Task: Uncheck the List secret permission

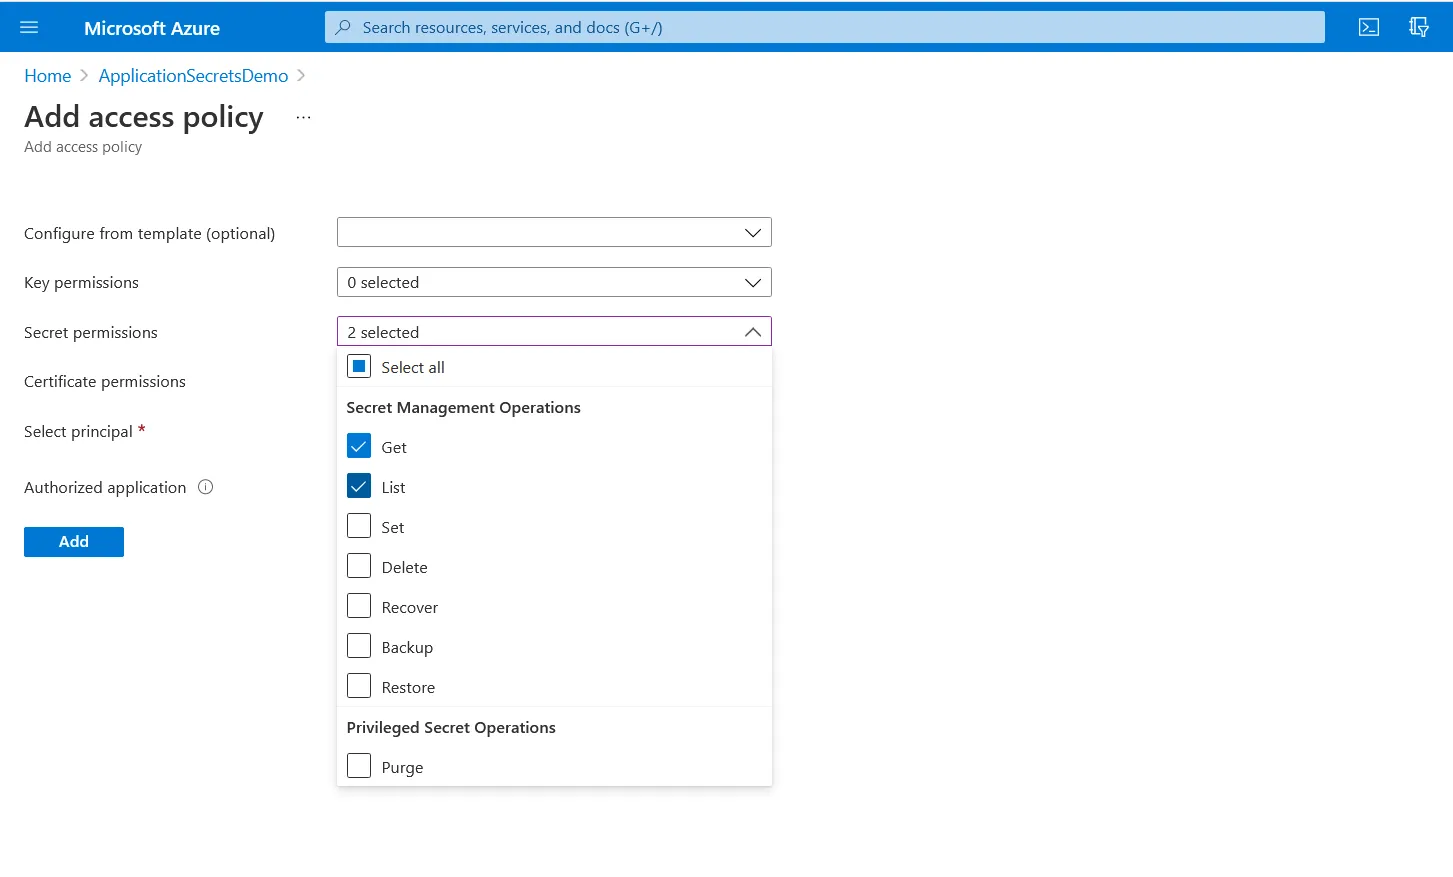Action: pyautogui.click(x=359, y=485)
